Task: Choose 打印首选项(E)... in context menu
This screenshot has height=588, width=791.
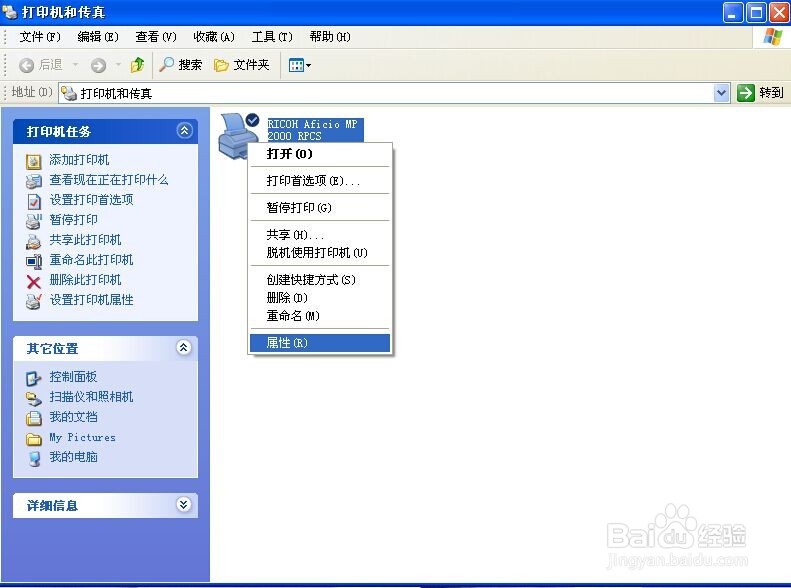Action: 320,181
